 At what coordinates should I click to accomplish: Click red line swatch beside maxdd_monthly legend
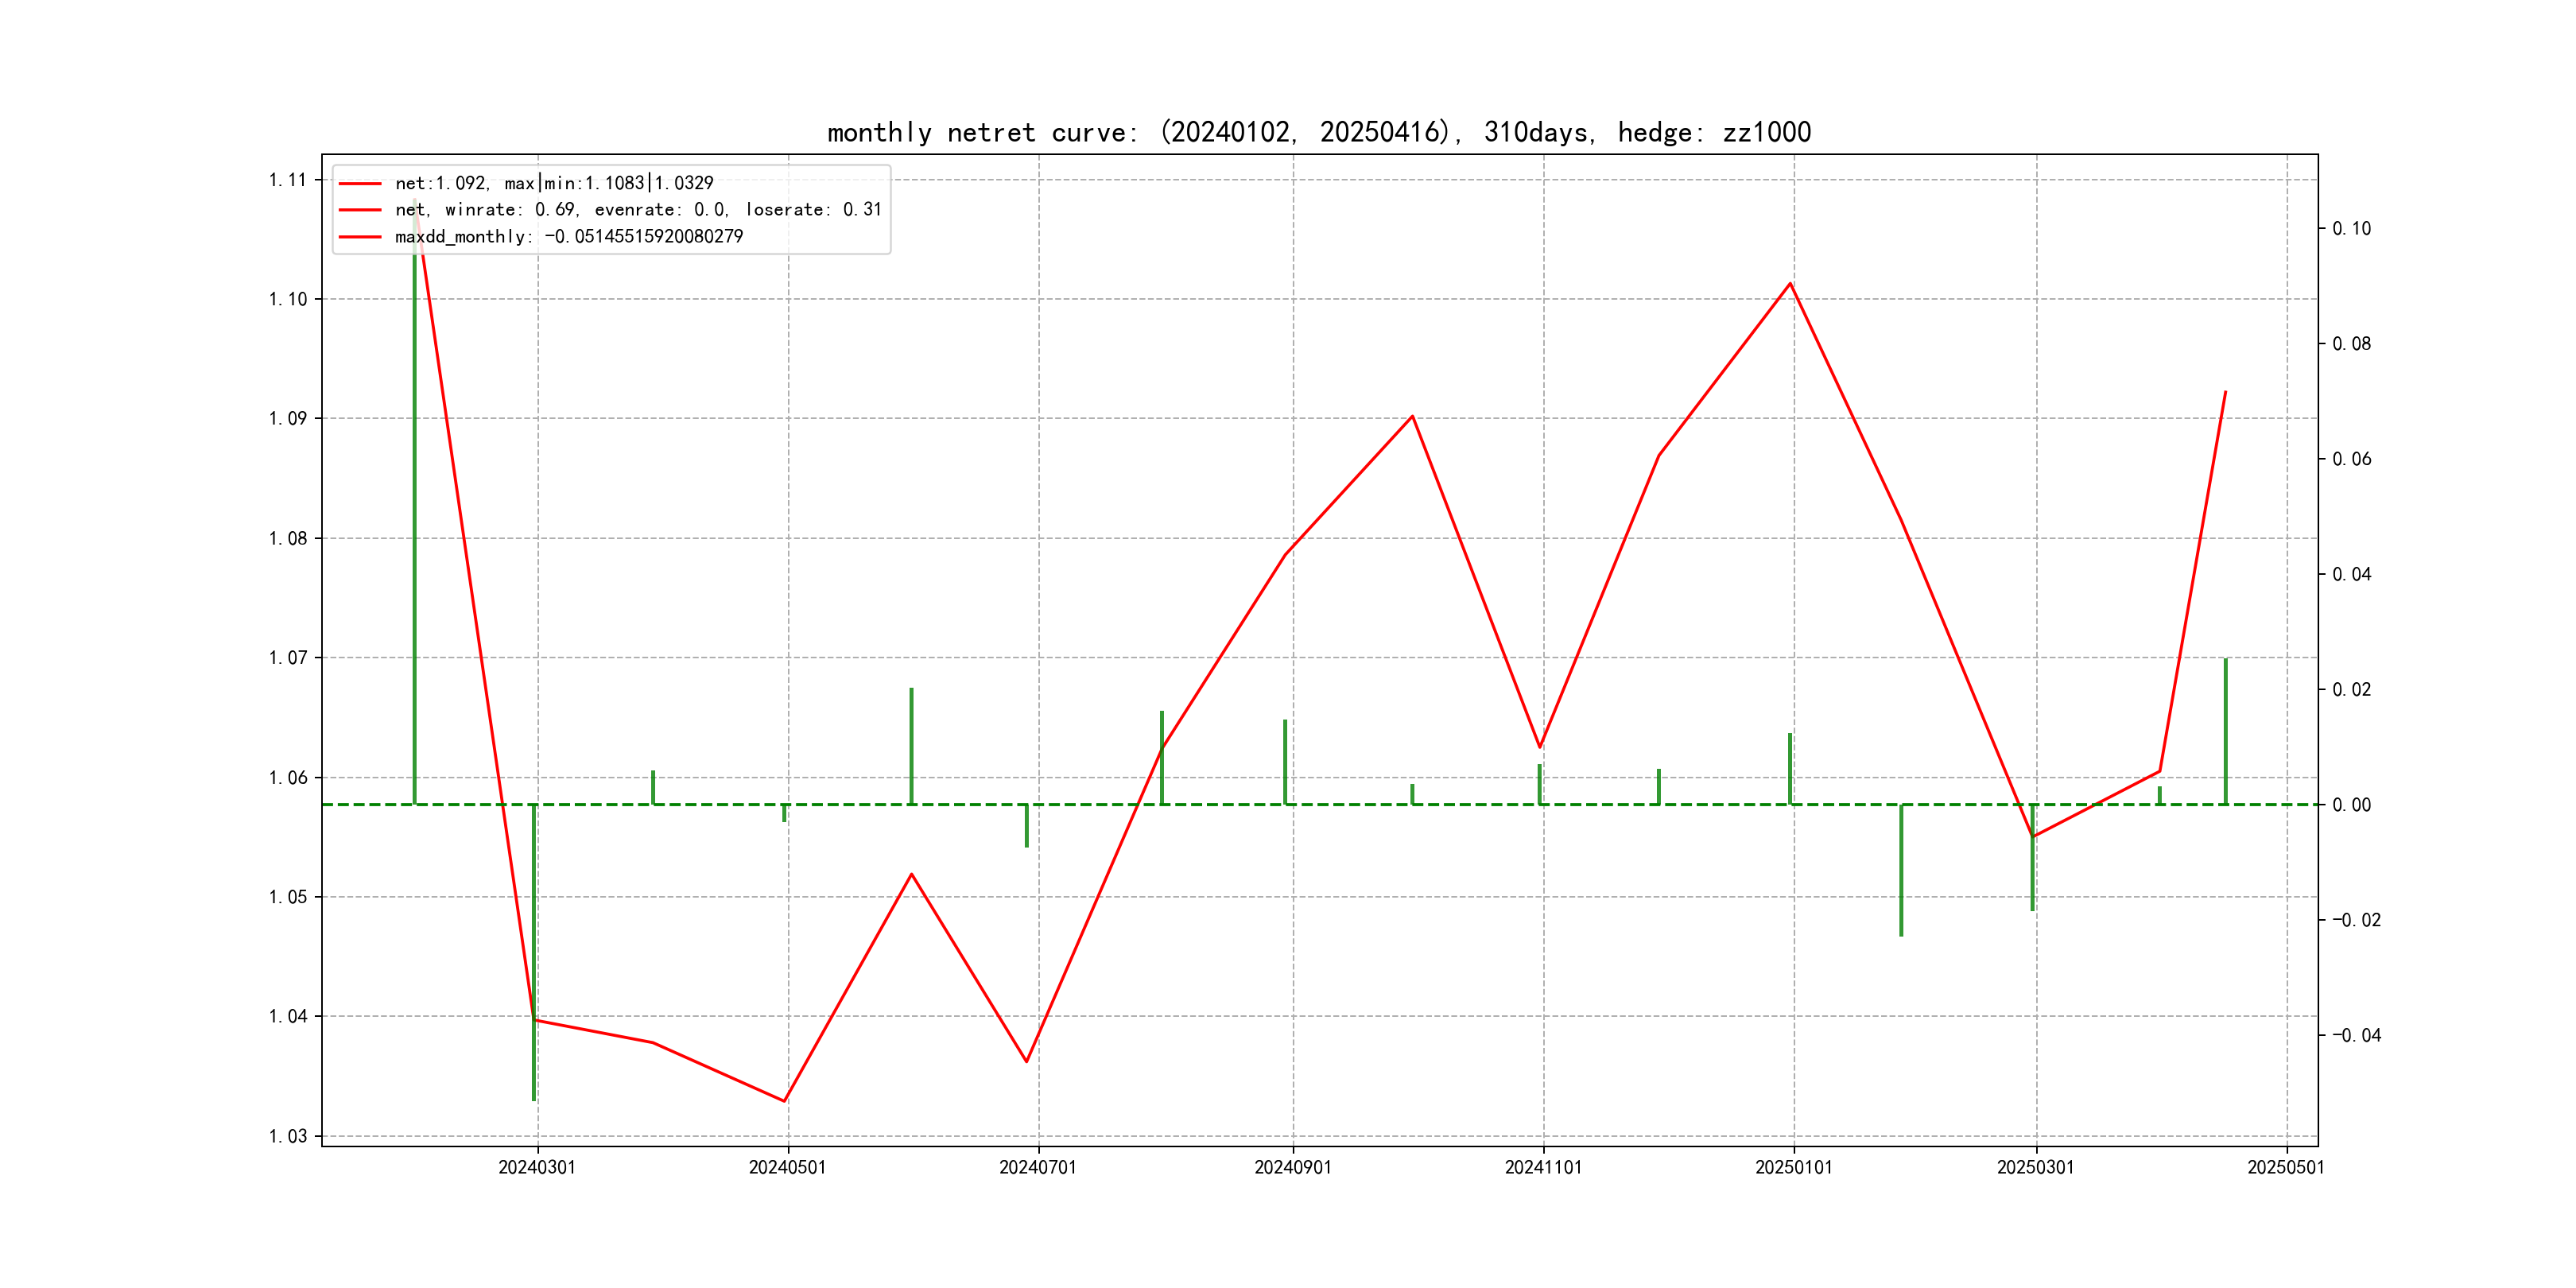(x=360, y=237)
